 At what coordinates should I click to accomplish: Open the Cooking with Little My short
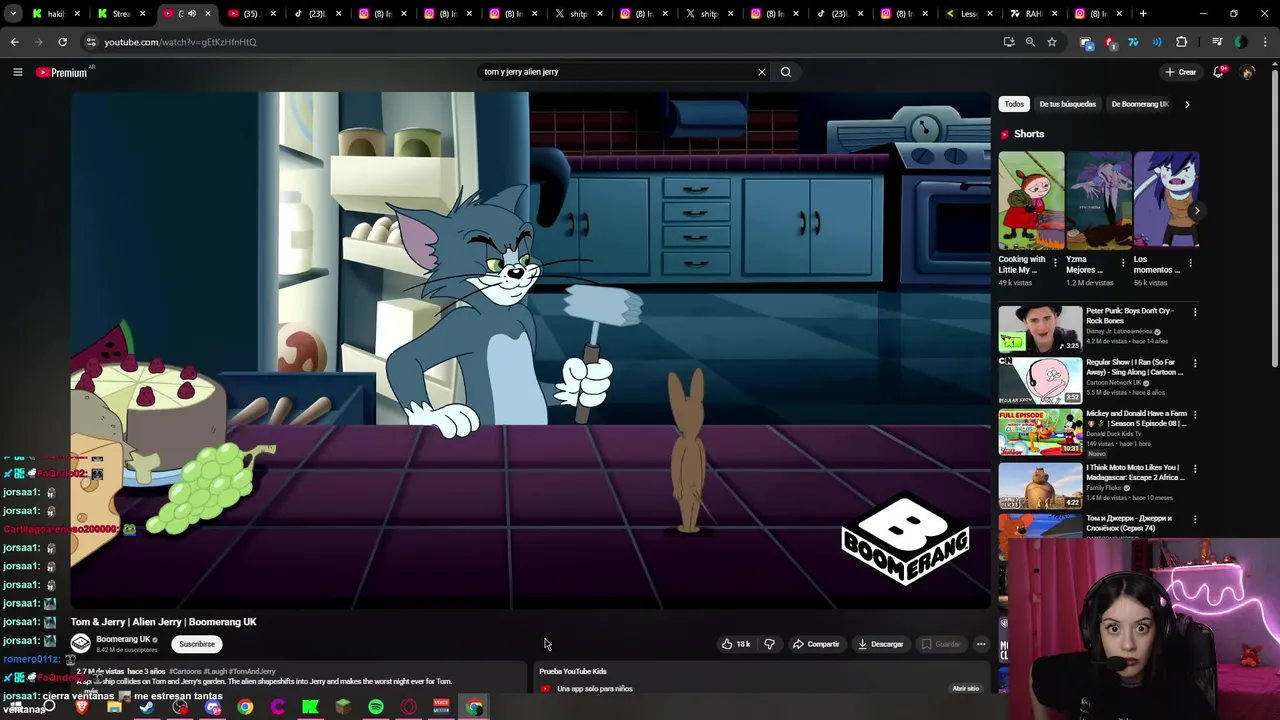[x=1031, y=200]
